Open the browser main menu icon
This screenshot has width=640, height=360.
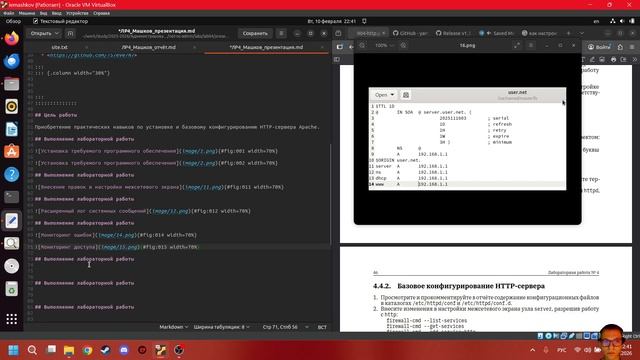tap(632, 47)
